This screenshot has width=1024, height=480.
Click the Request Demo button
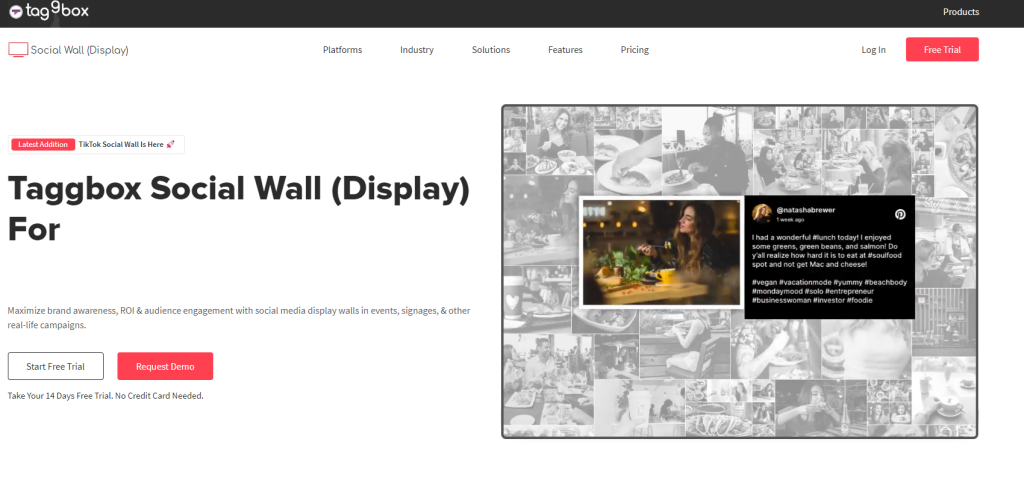pyautogui.click(x=165, y=366)
